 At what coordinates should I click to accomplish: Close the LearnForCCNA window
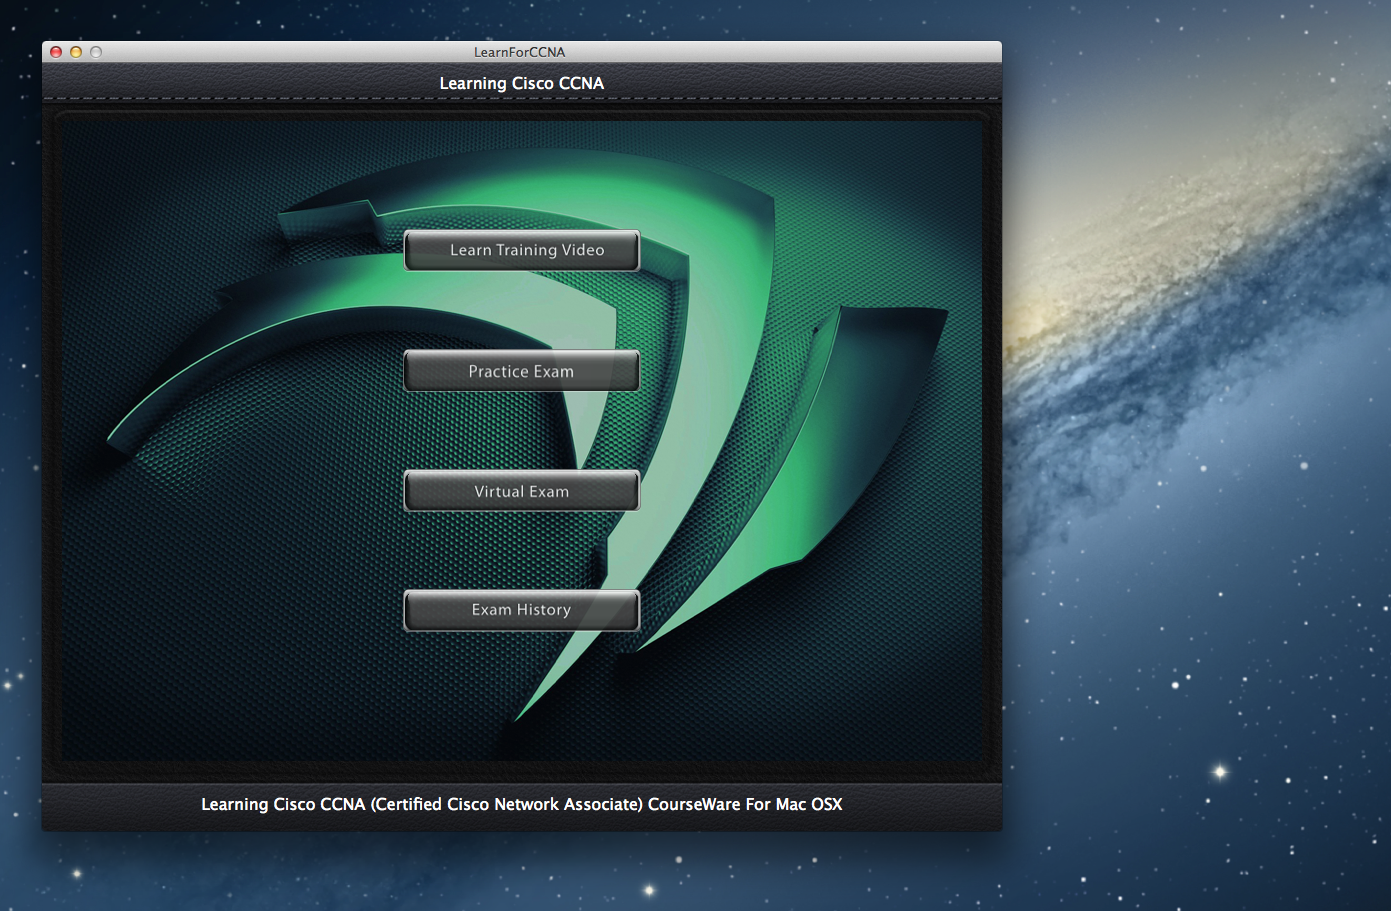[x=56, y=52]
